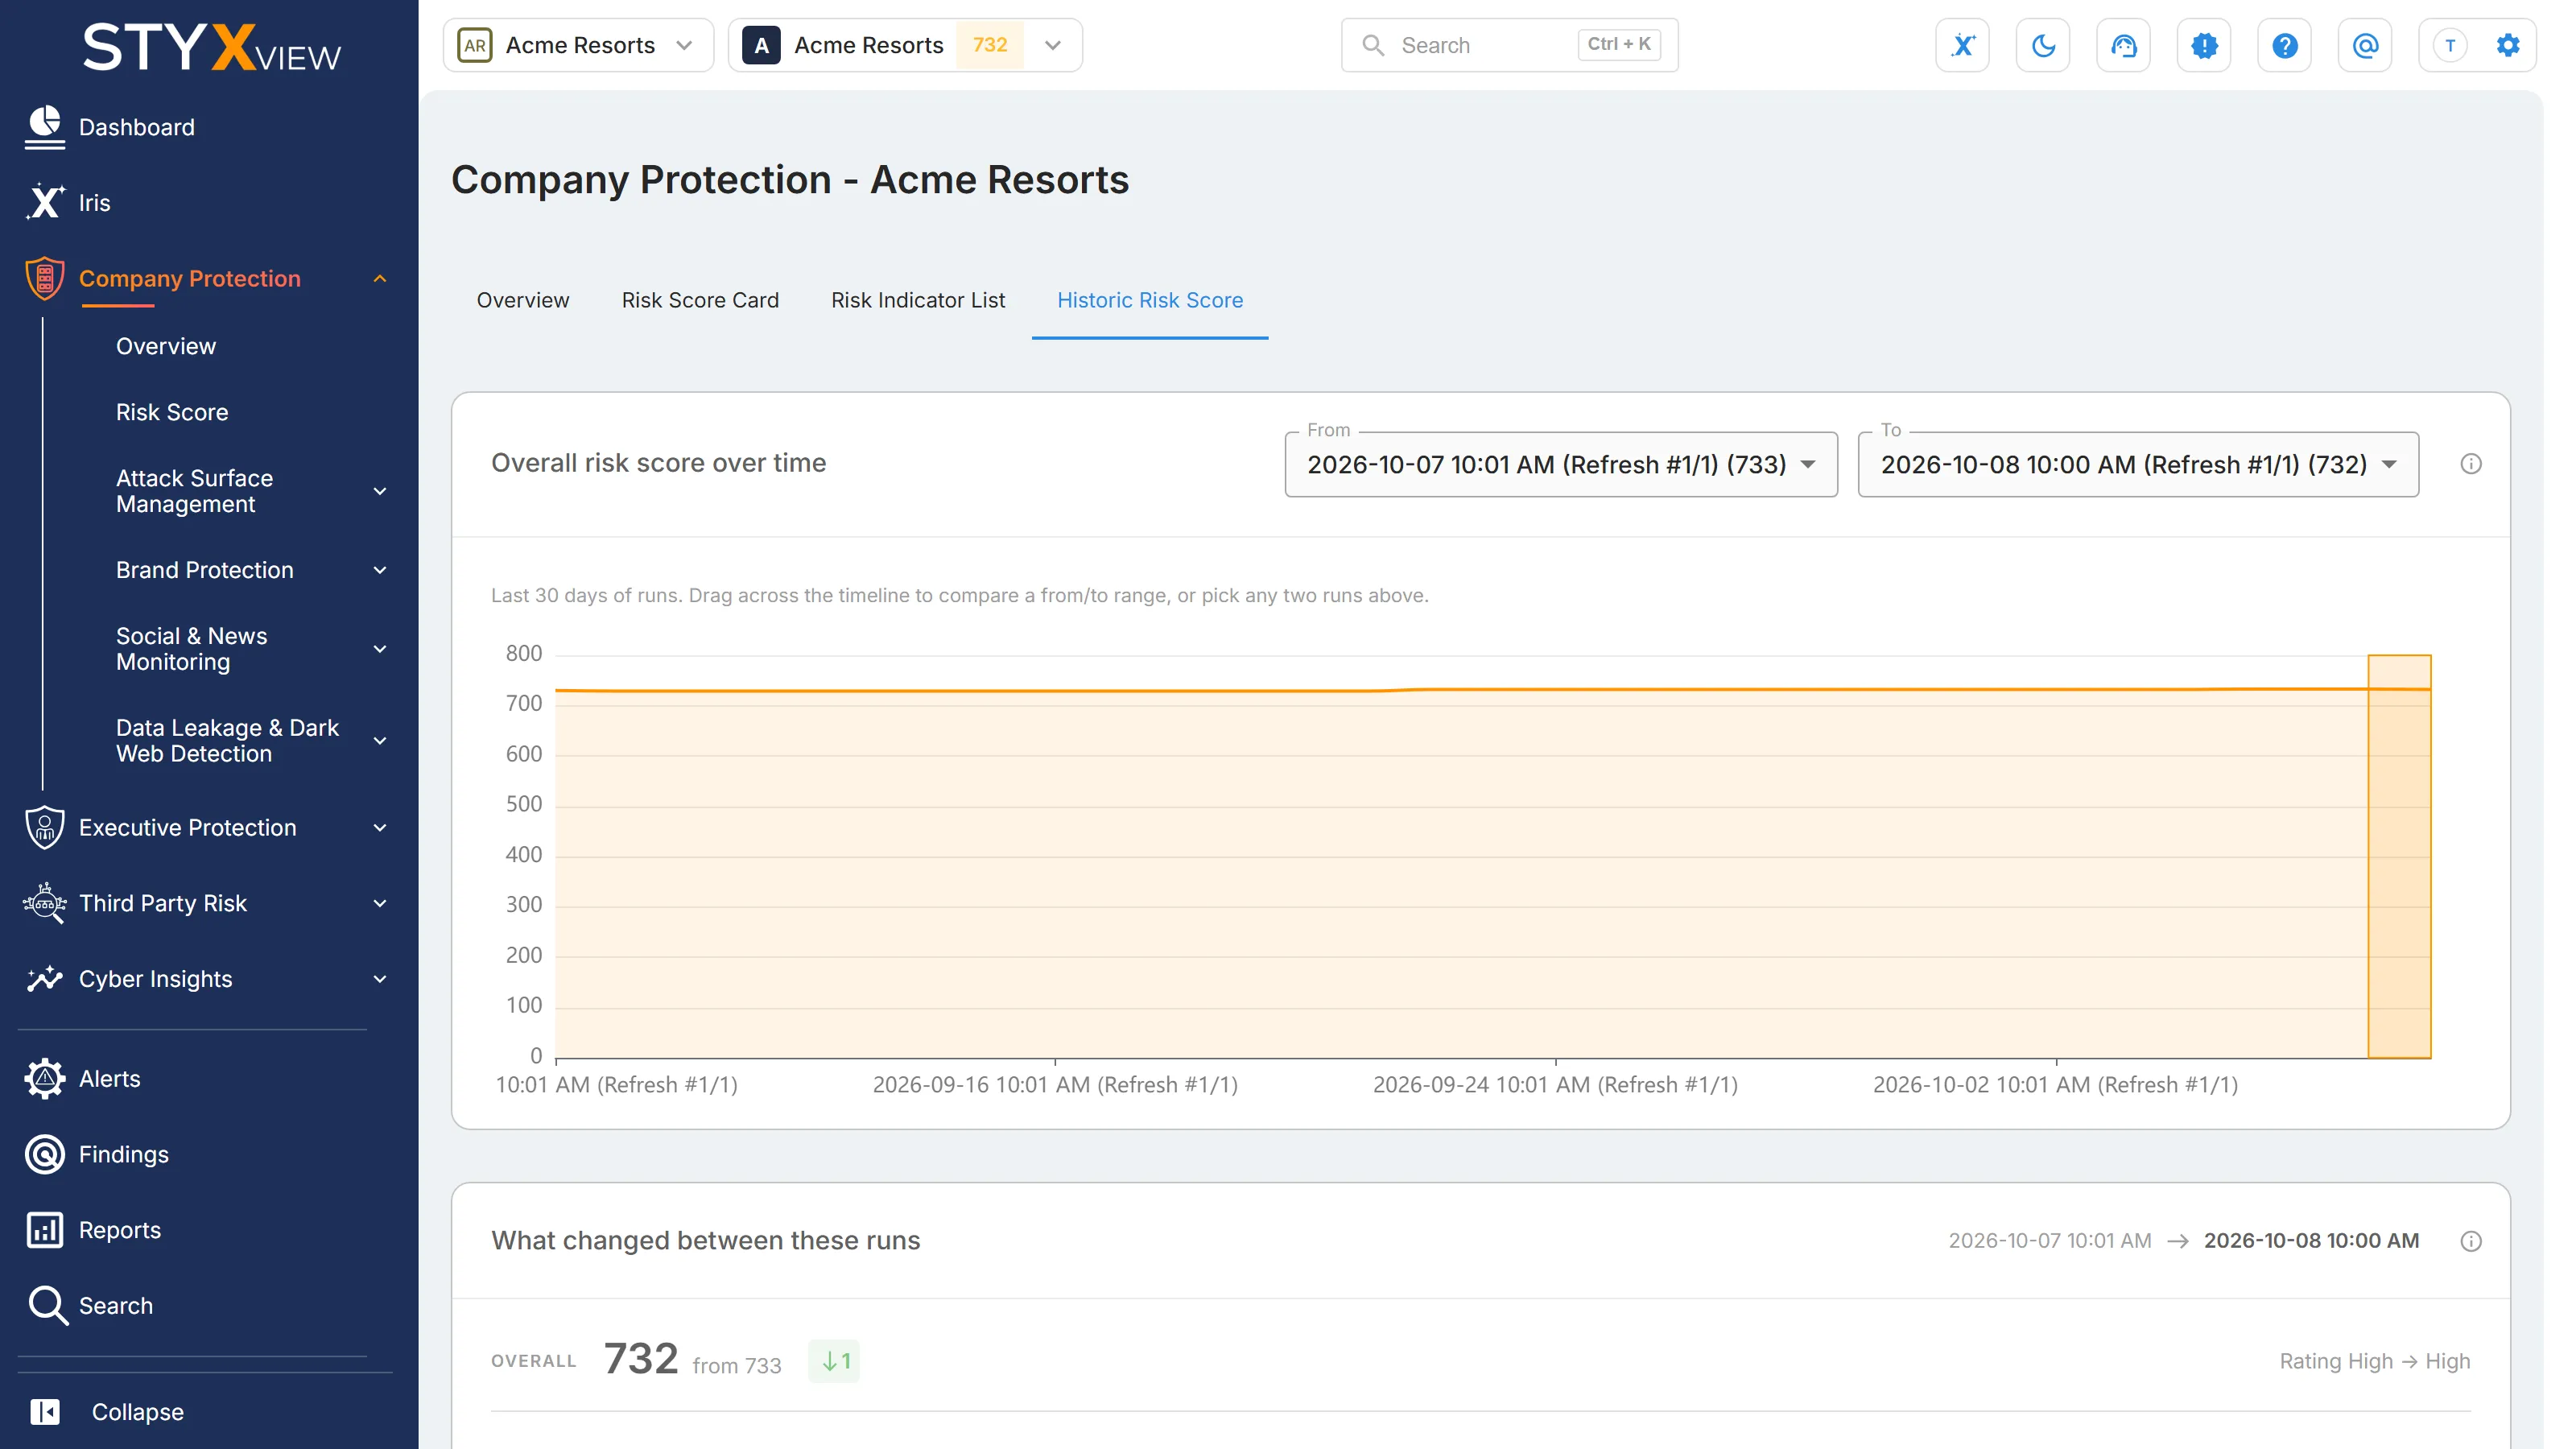Expand Brand Protection submenu

tap(380, 570)
